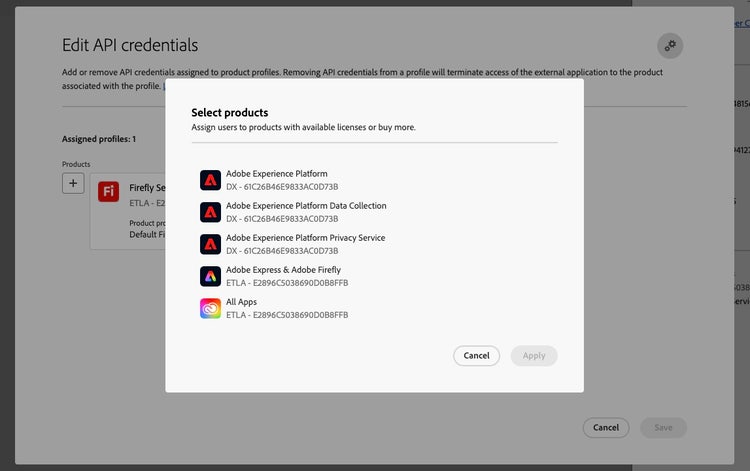Choose Adobe Experience Platform Data Collection label
This screenshot has height=471, width=750.
(x=306, y=206)
